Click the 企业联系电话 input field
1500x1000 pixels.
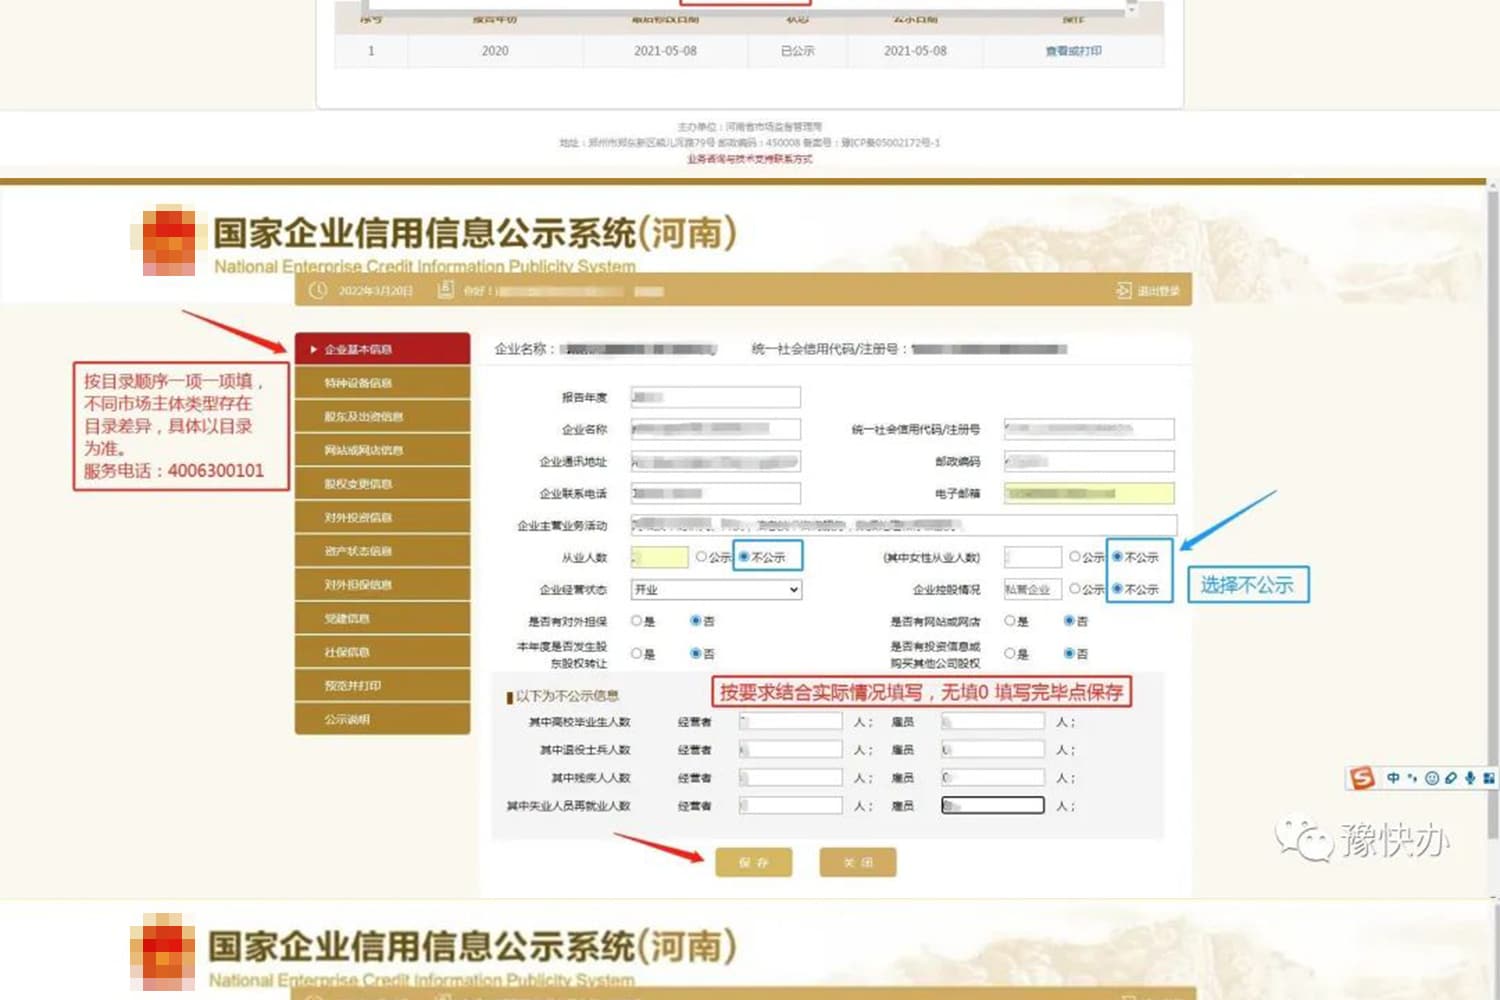(716, 493)
